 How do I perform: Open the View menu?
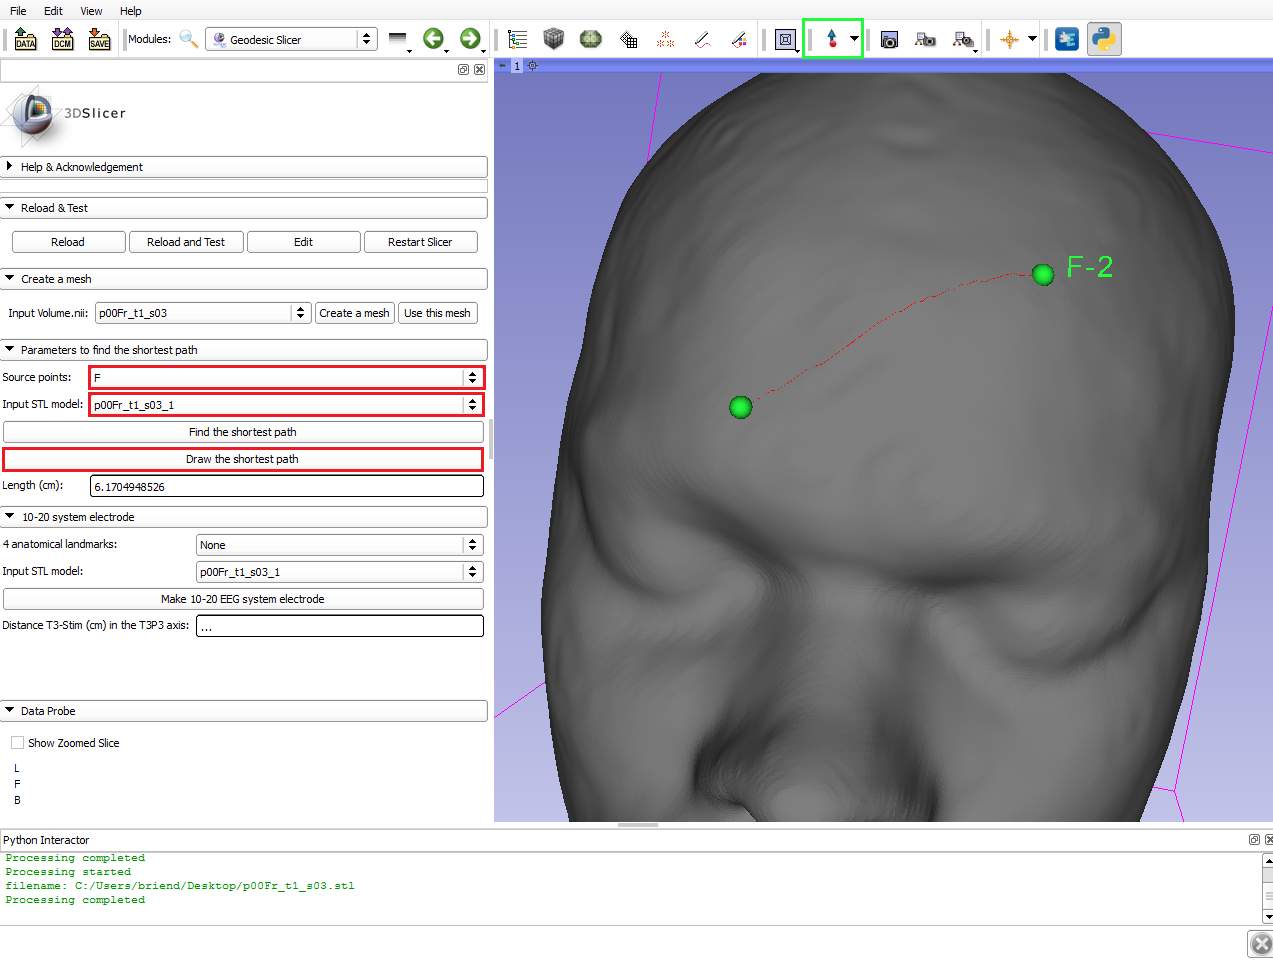[91, 11]
